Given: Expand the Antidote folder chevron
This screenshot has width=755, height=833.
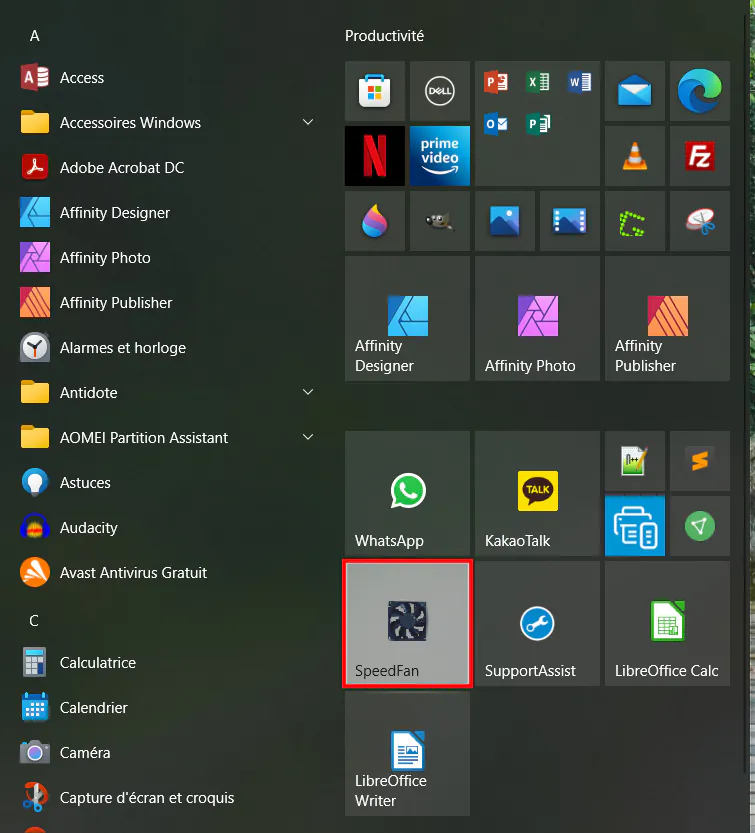Looking at the screenshot, I should pyautogui.click(x=308, y=392).
